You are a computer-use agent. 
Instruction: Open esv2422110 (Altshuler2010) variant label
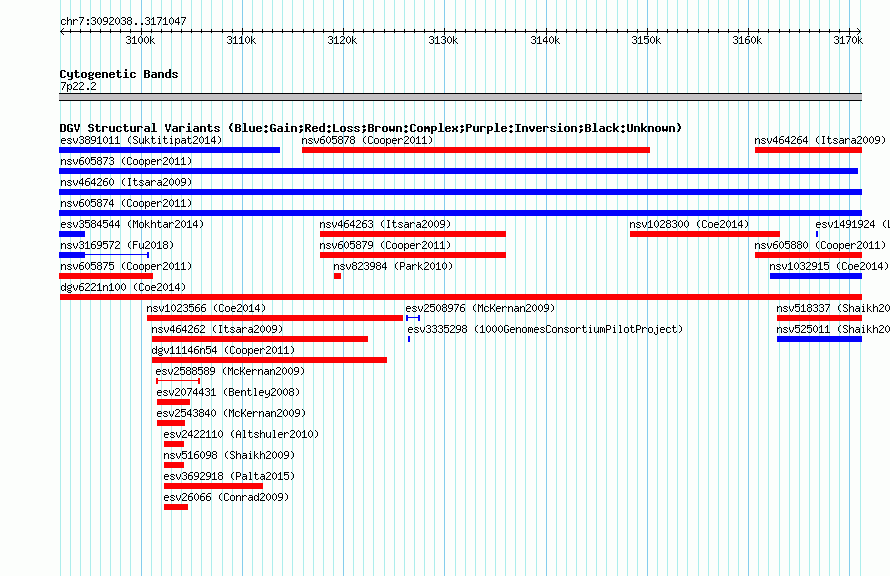241,434
